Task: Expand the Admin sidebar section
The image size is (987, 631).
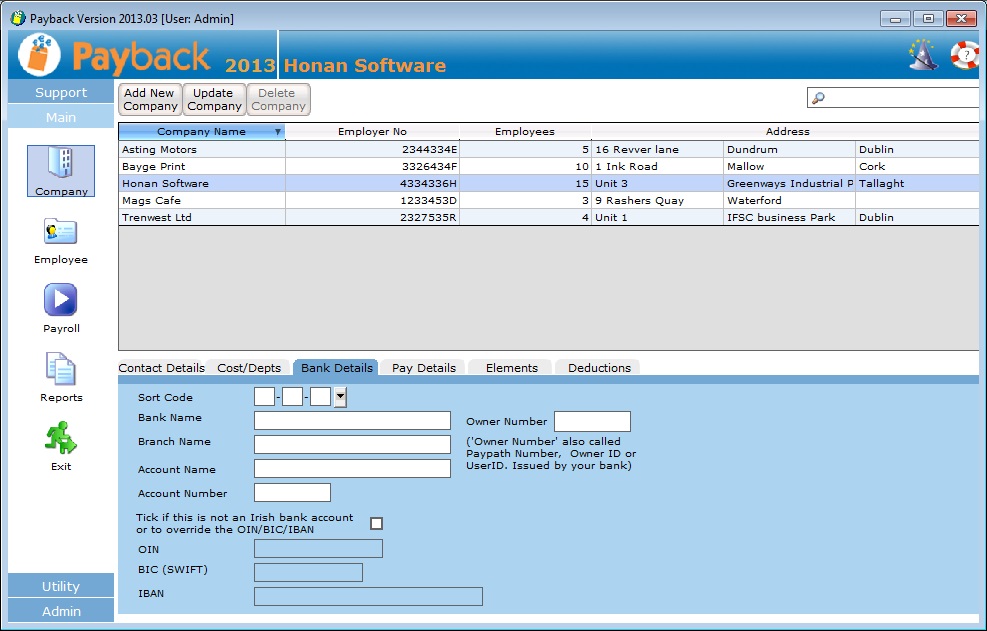Action: coord(61,611)
